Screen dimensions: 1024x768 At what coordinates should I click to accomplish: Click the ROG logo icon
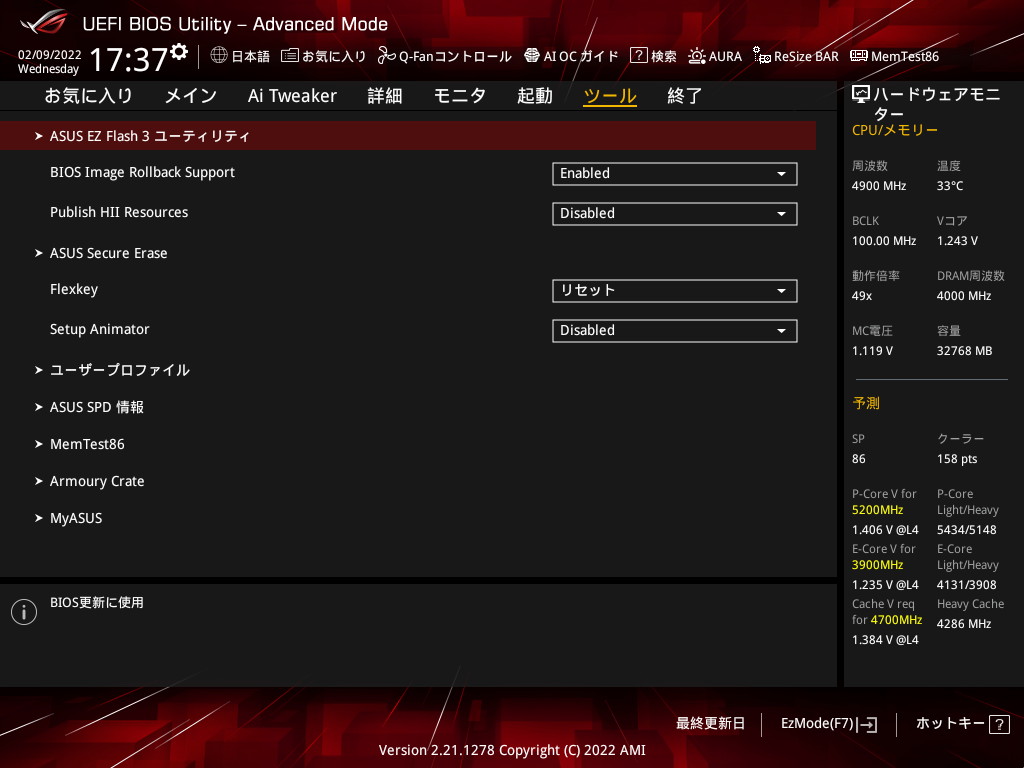[44, 22]
